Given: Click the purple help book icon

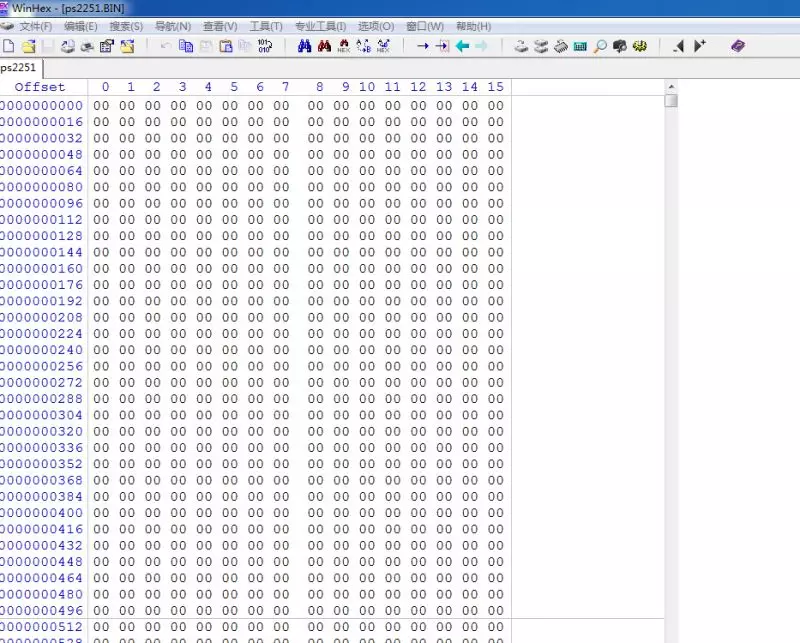Looking at the screenshot, I should coord(738,46).
